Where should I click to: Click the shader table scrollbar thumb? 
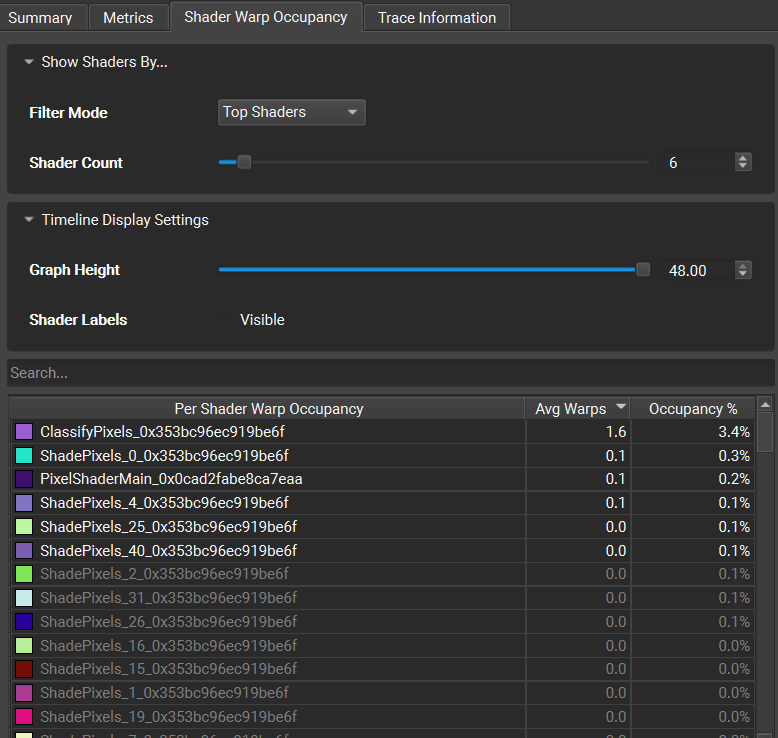coord(765,432)
